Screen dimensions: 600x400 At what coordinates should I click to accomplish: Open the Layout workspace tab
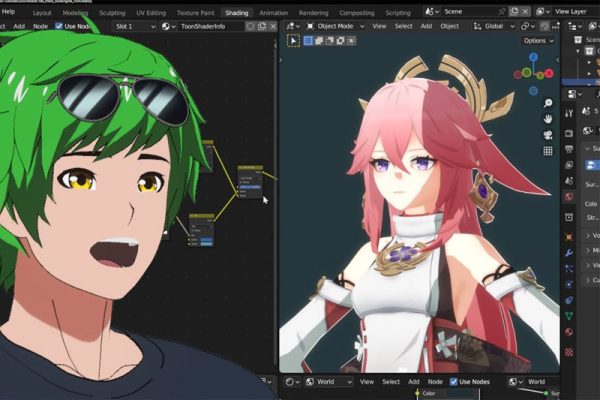pyautogui.click(x=42, y=13)
